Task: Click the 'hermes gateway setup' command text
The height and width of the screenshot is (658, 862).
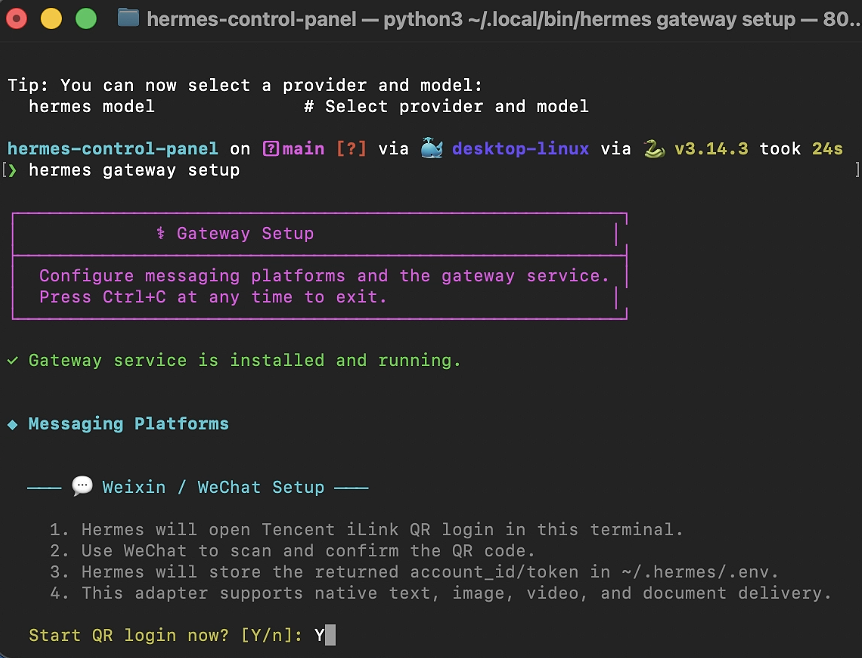Action: (x=134, y=170)
